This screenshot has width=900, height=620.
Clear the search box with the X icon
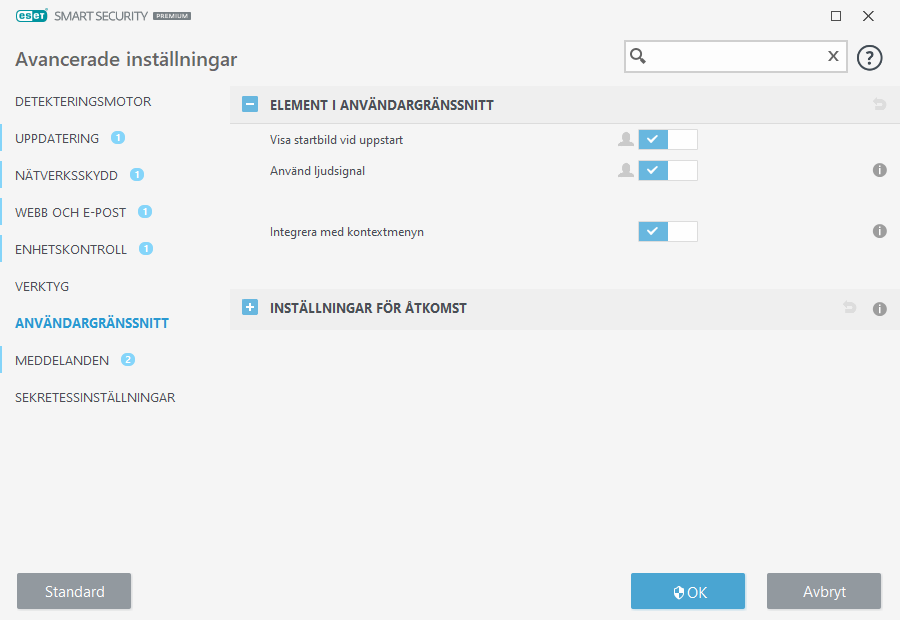[833, 57]
